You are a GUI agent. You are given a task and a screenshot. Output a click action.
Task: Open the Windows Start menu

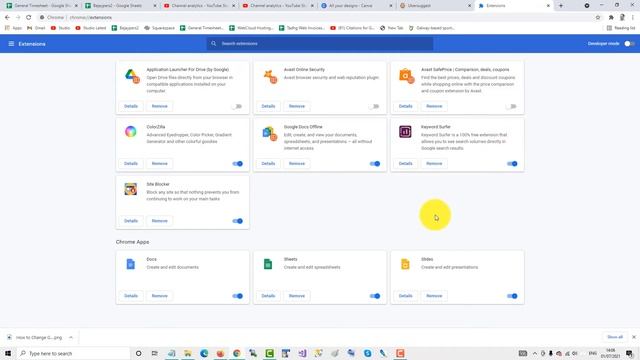click(x=8, y=353)
